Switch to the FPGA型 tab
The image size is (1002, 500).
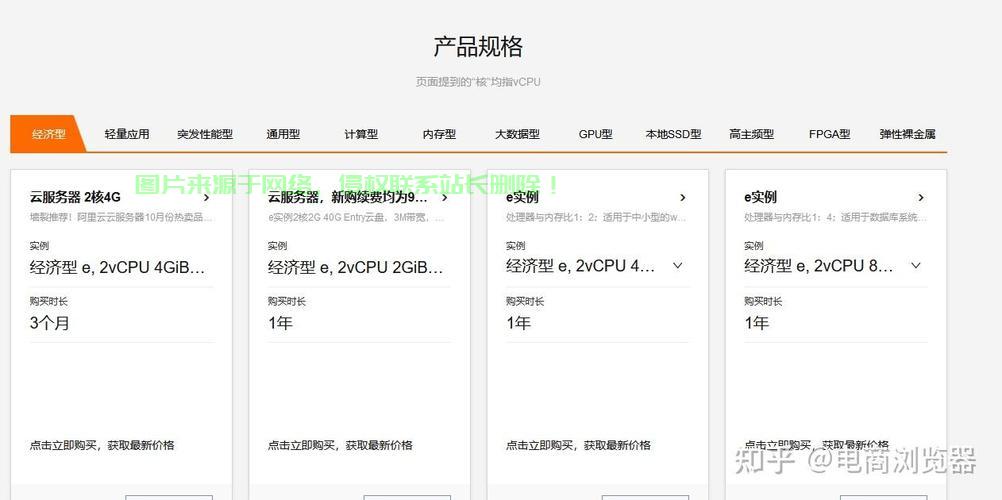pos(829,134)
